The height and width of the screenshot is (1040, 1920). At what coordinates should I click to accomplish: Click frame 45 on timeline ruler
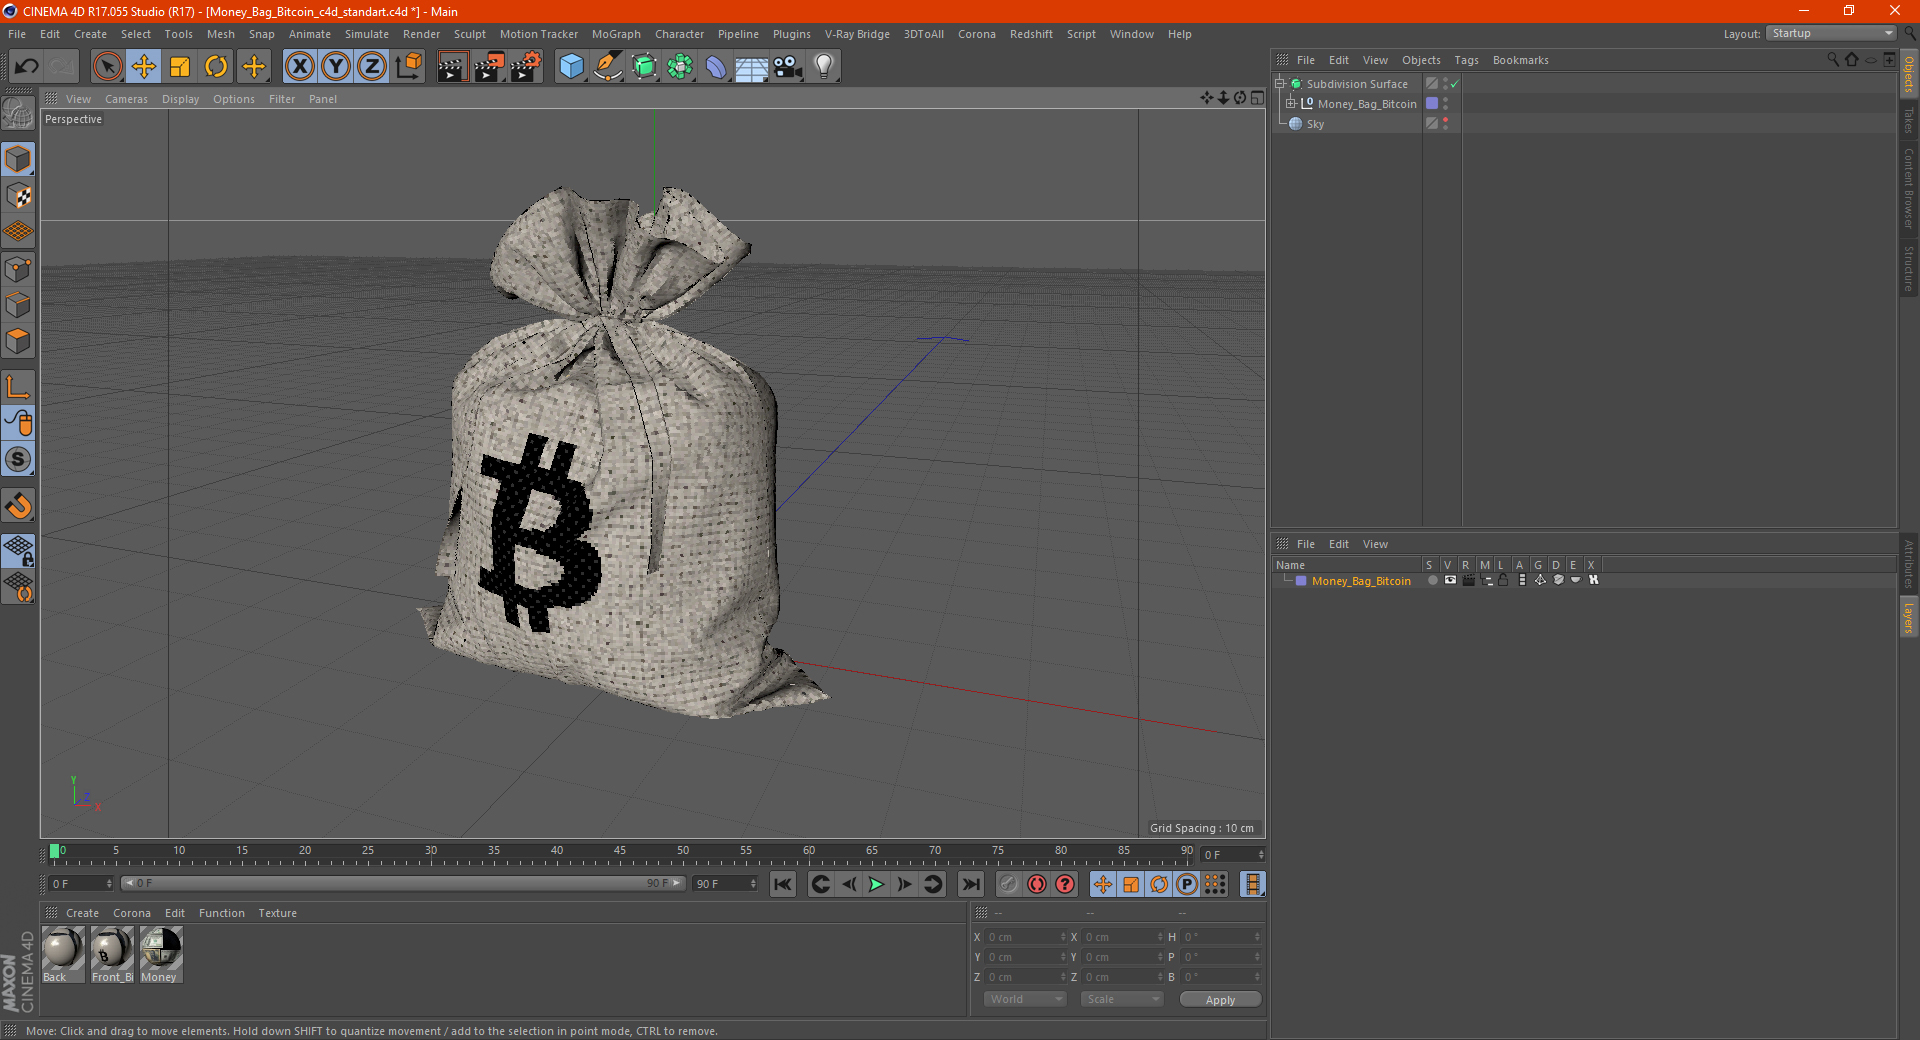(x=620, y=852)
